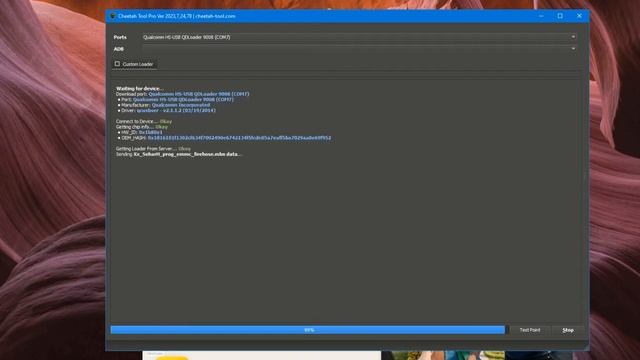Click the HW_ID log line

point(140,132)
